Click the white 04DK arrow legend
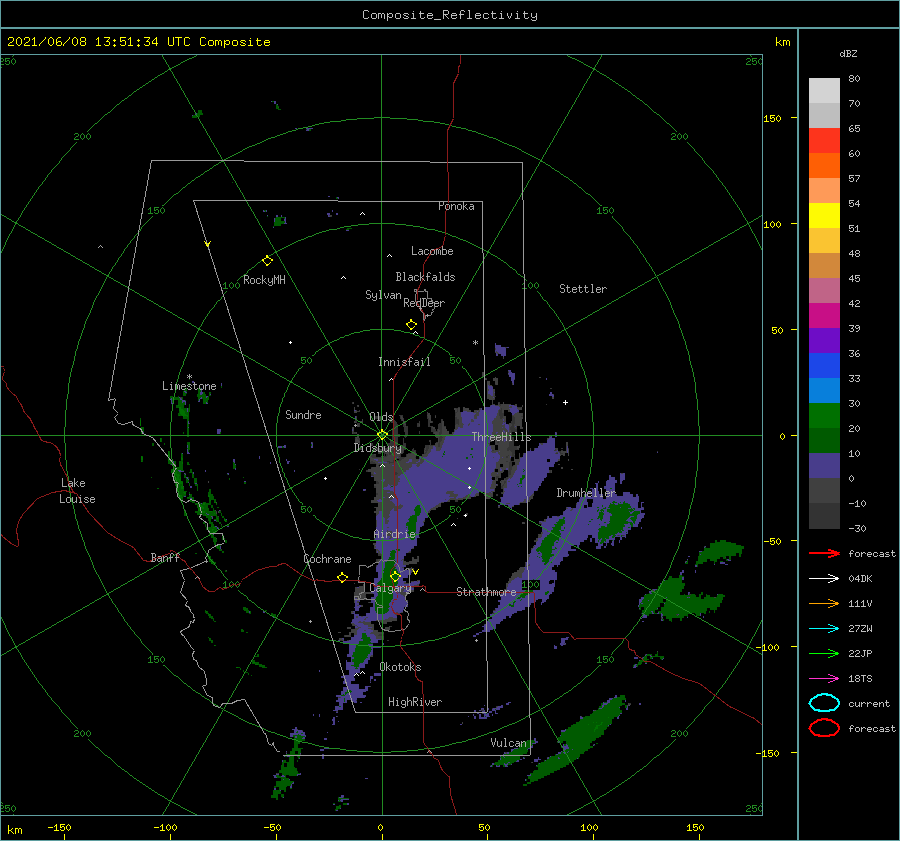 coord(824,578)
